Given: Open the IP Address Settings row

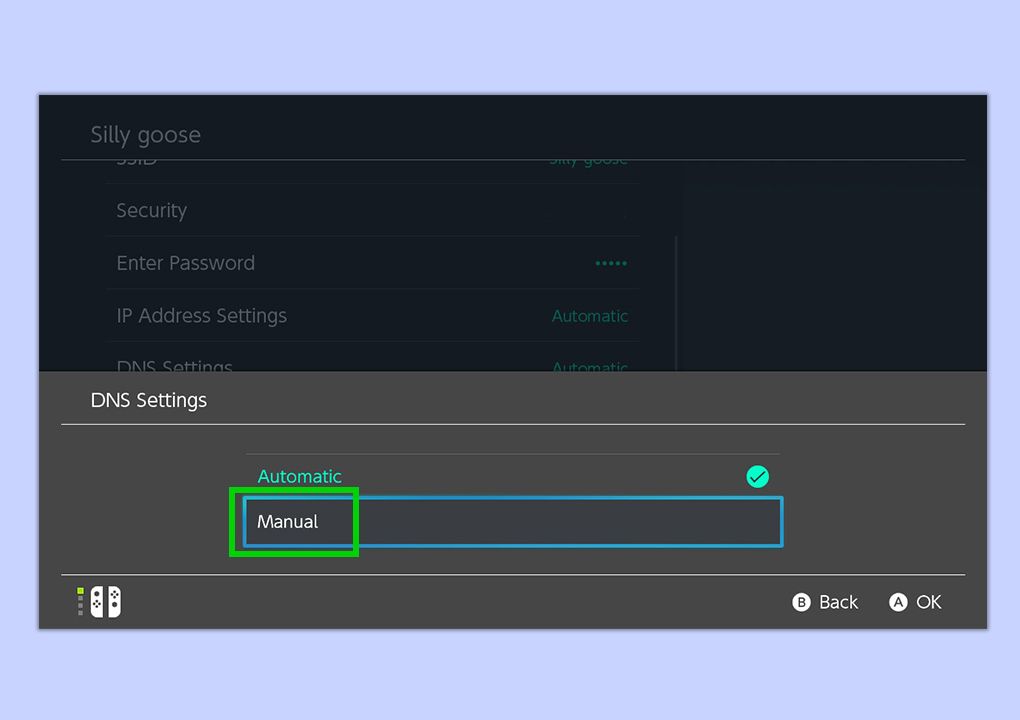Looking at the screenshot, I should pos(370,315).
